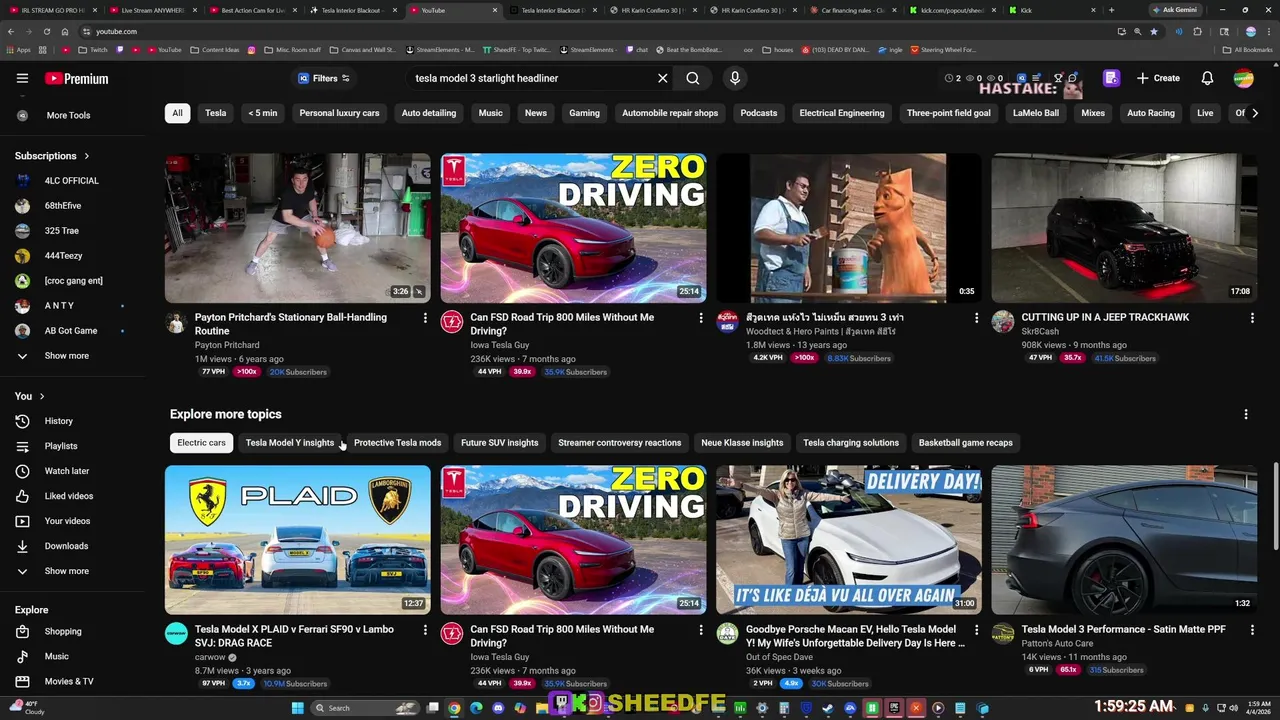The height and width of the screenshot is (720, 1280).
Task: Open Iowa Tesla Guy channel under top-row FSD video
Action: coord(500,345)
